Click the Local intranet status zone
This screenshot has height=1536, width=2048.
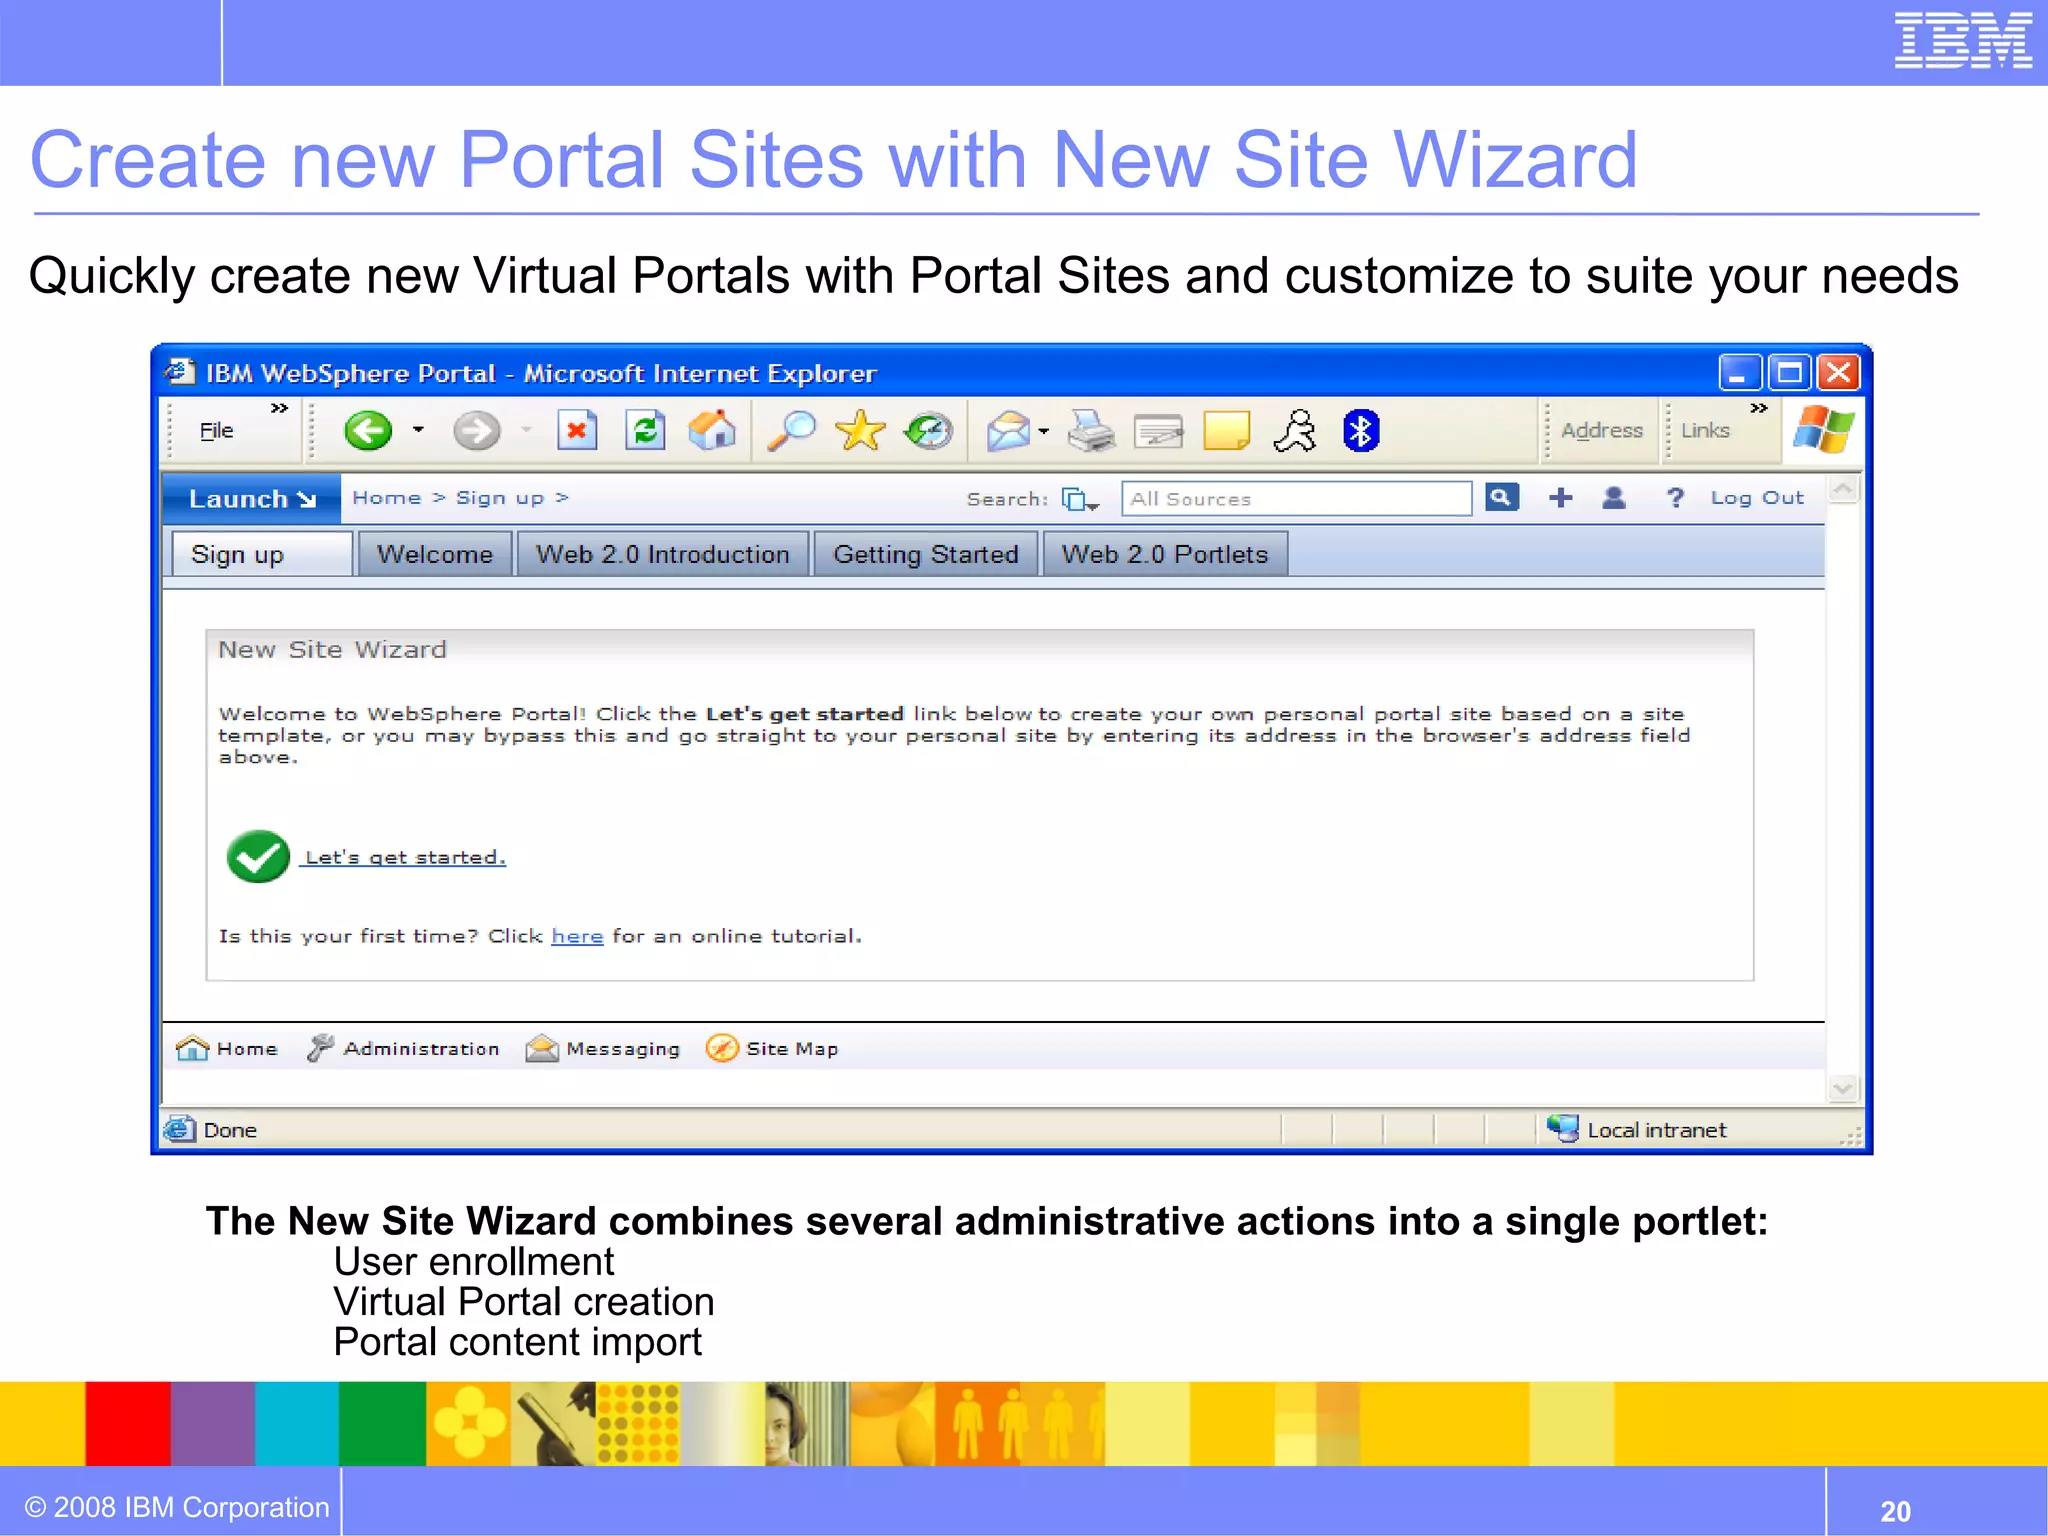click(1637, 1129)
